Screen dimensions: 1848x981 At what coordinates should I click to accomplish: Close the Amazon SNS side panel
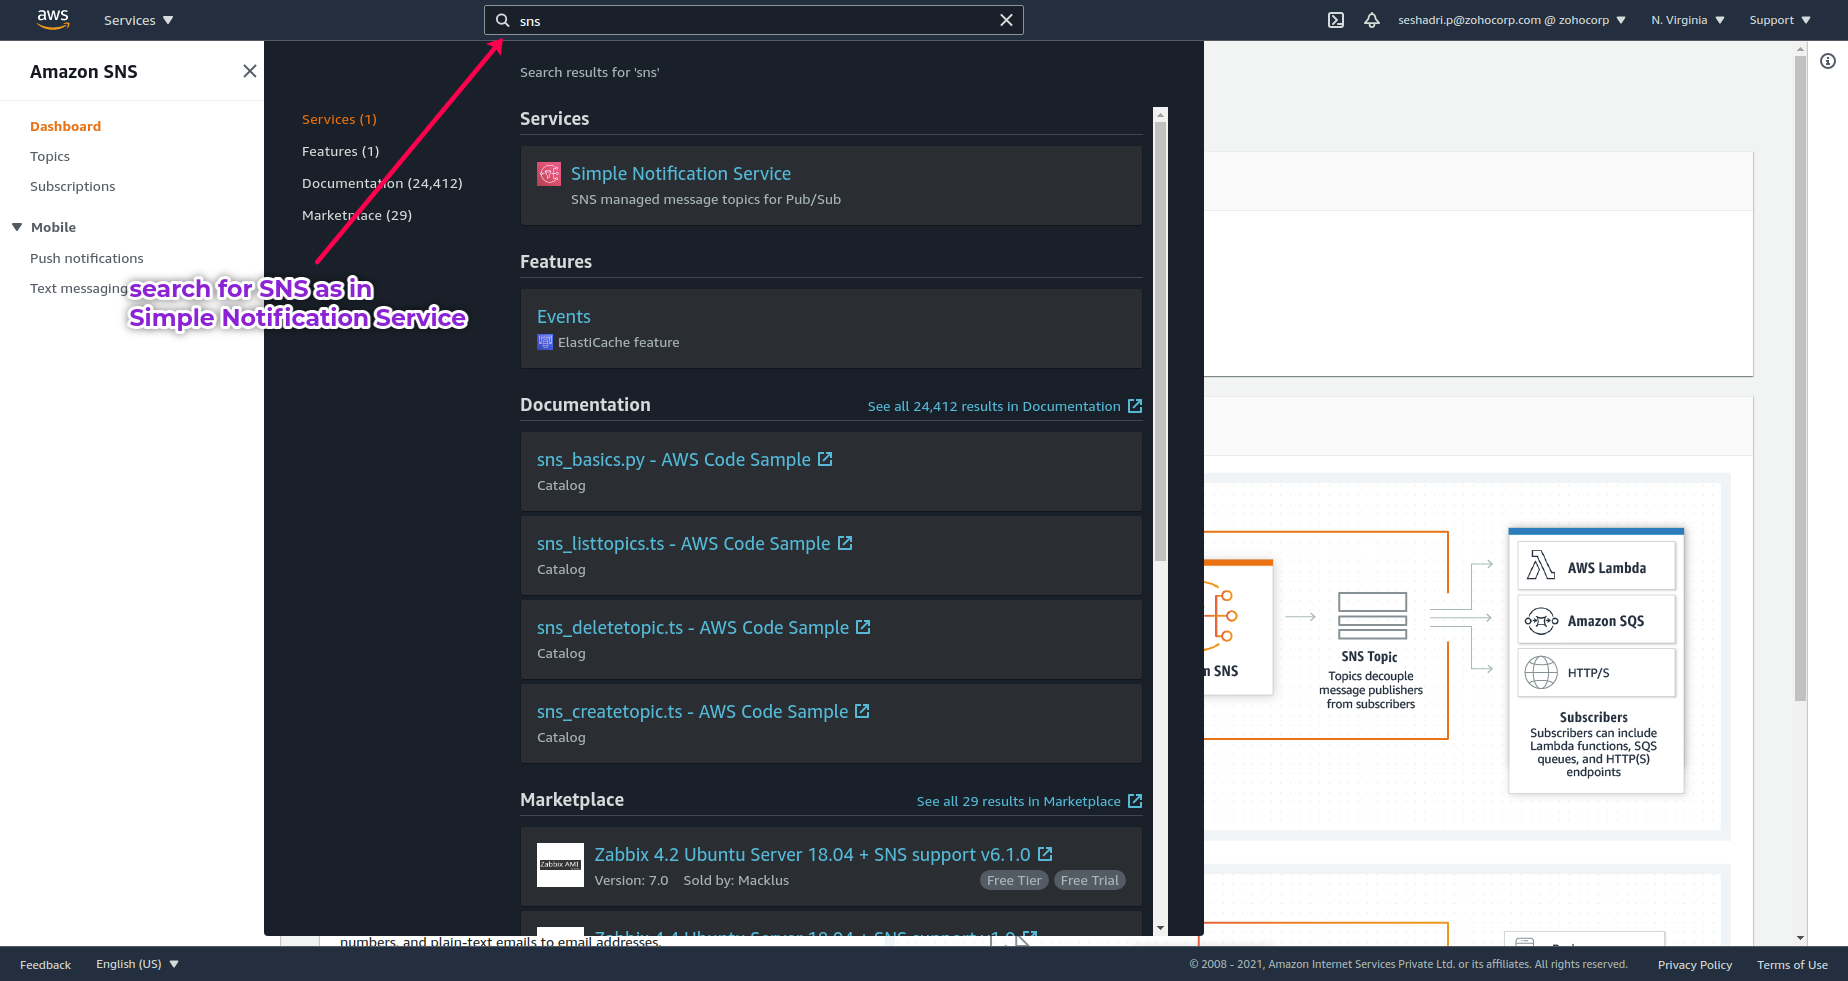(x=250, y=71)
